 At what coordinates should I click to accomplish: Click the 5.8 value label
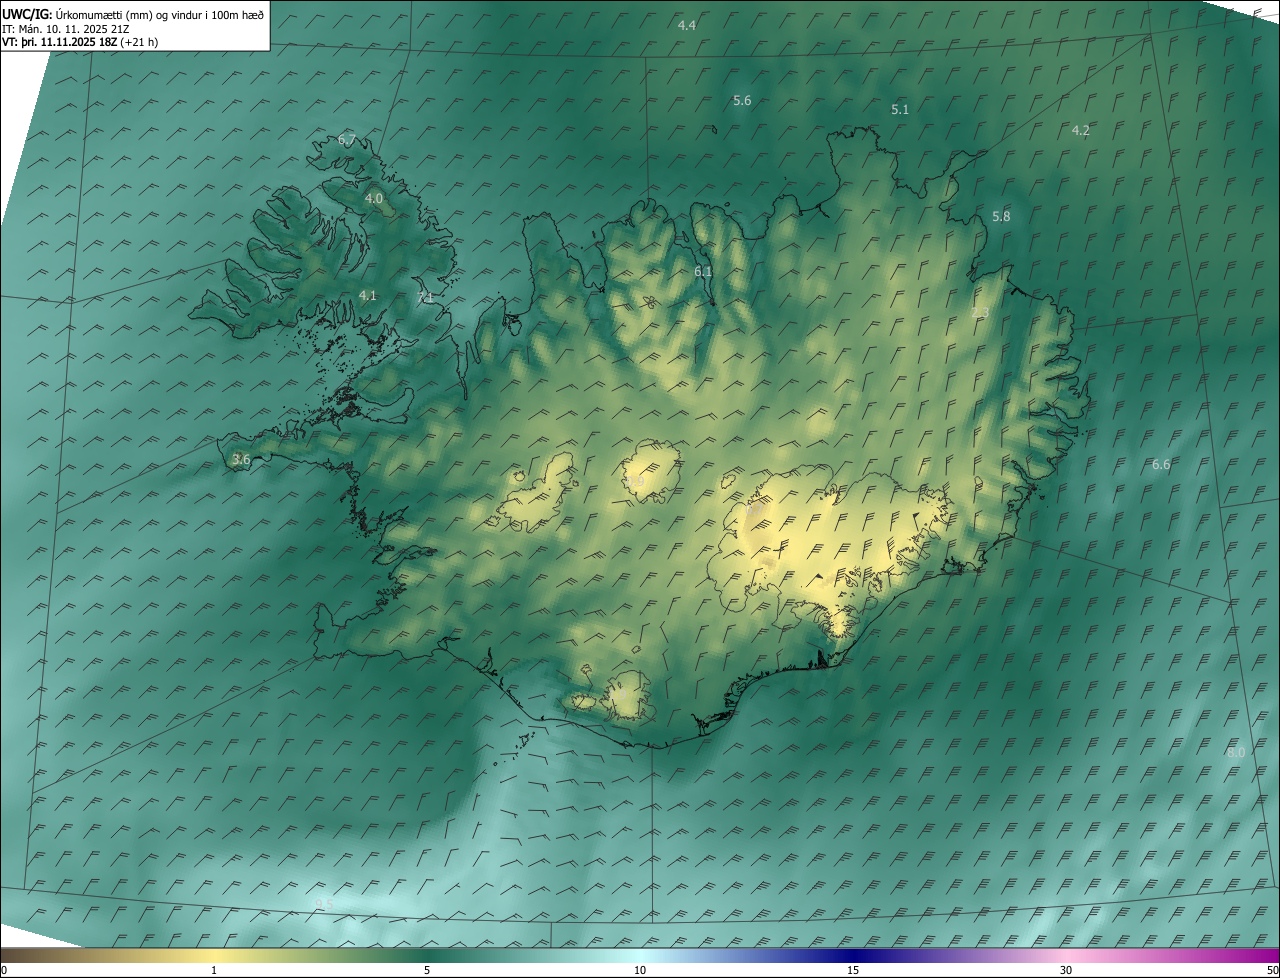coord(1001,217)
